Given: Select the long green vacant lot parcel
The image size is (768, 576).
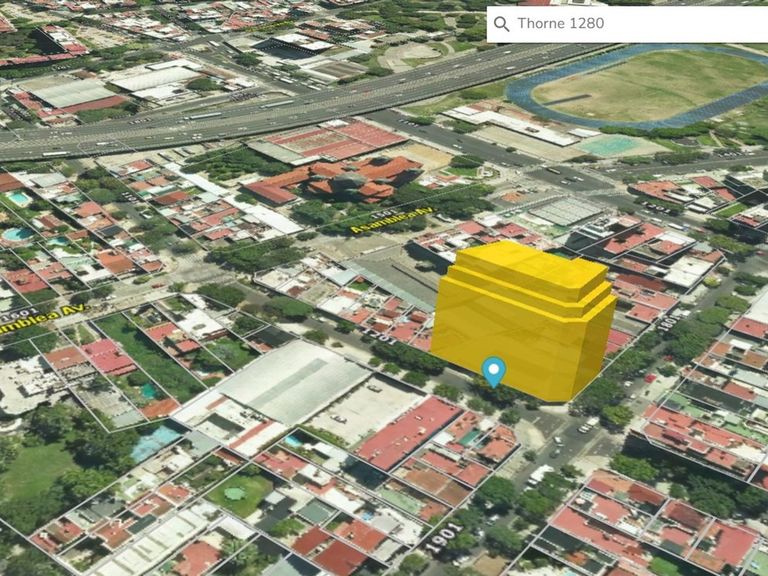Looking at the screenshot, I should [x=150, y=355].
